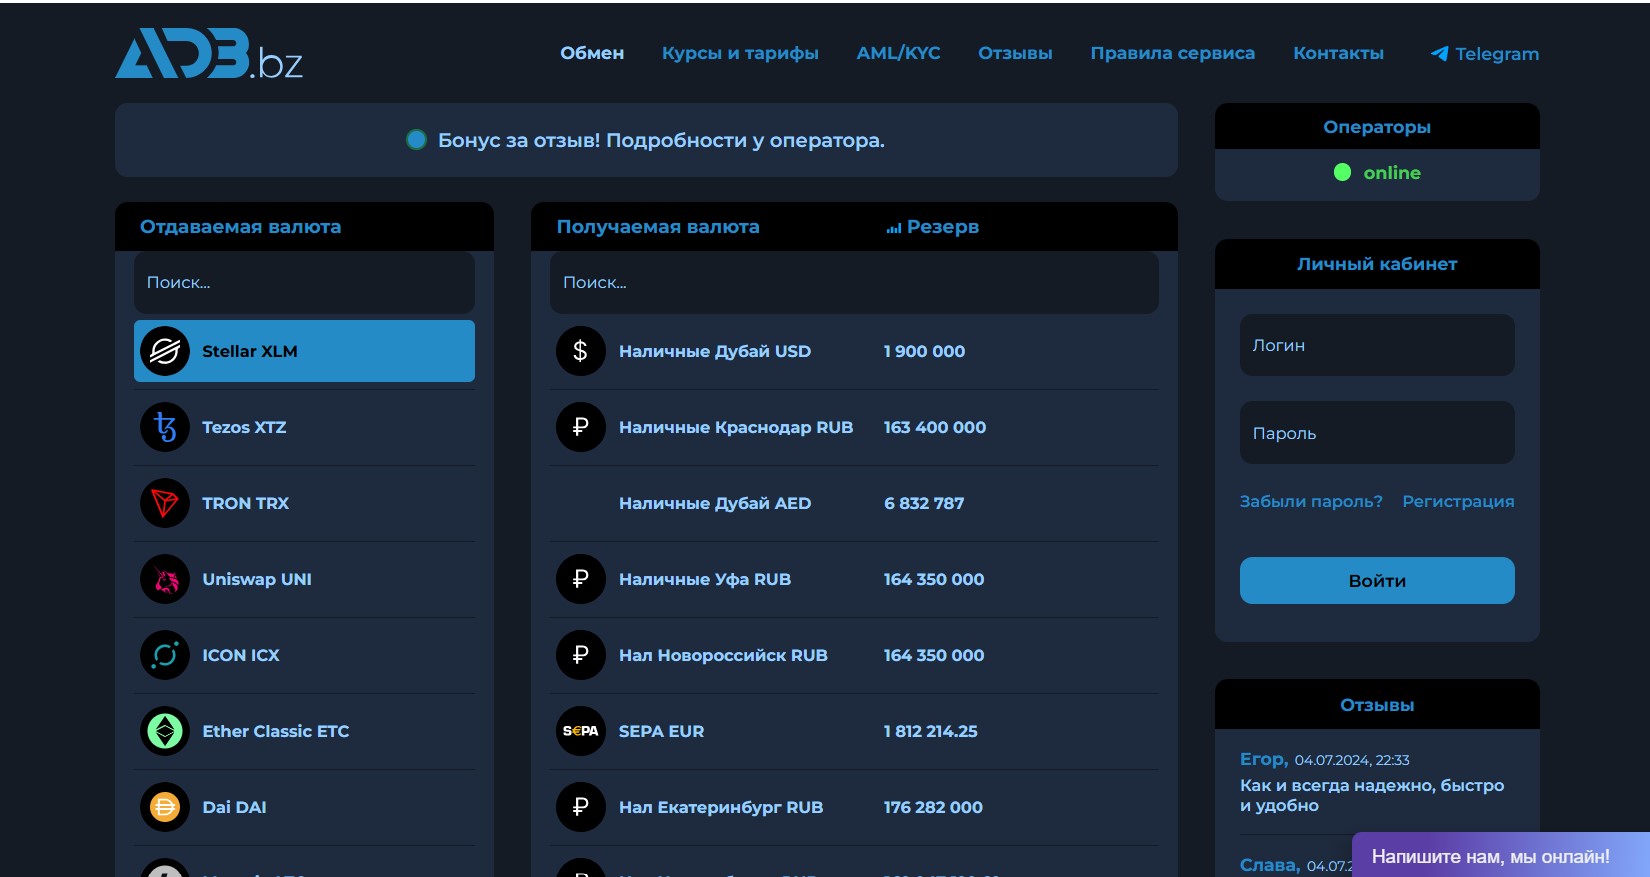
Task: Choose the Dai DAI coin icon
Action: coord(165,807)
